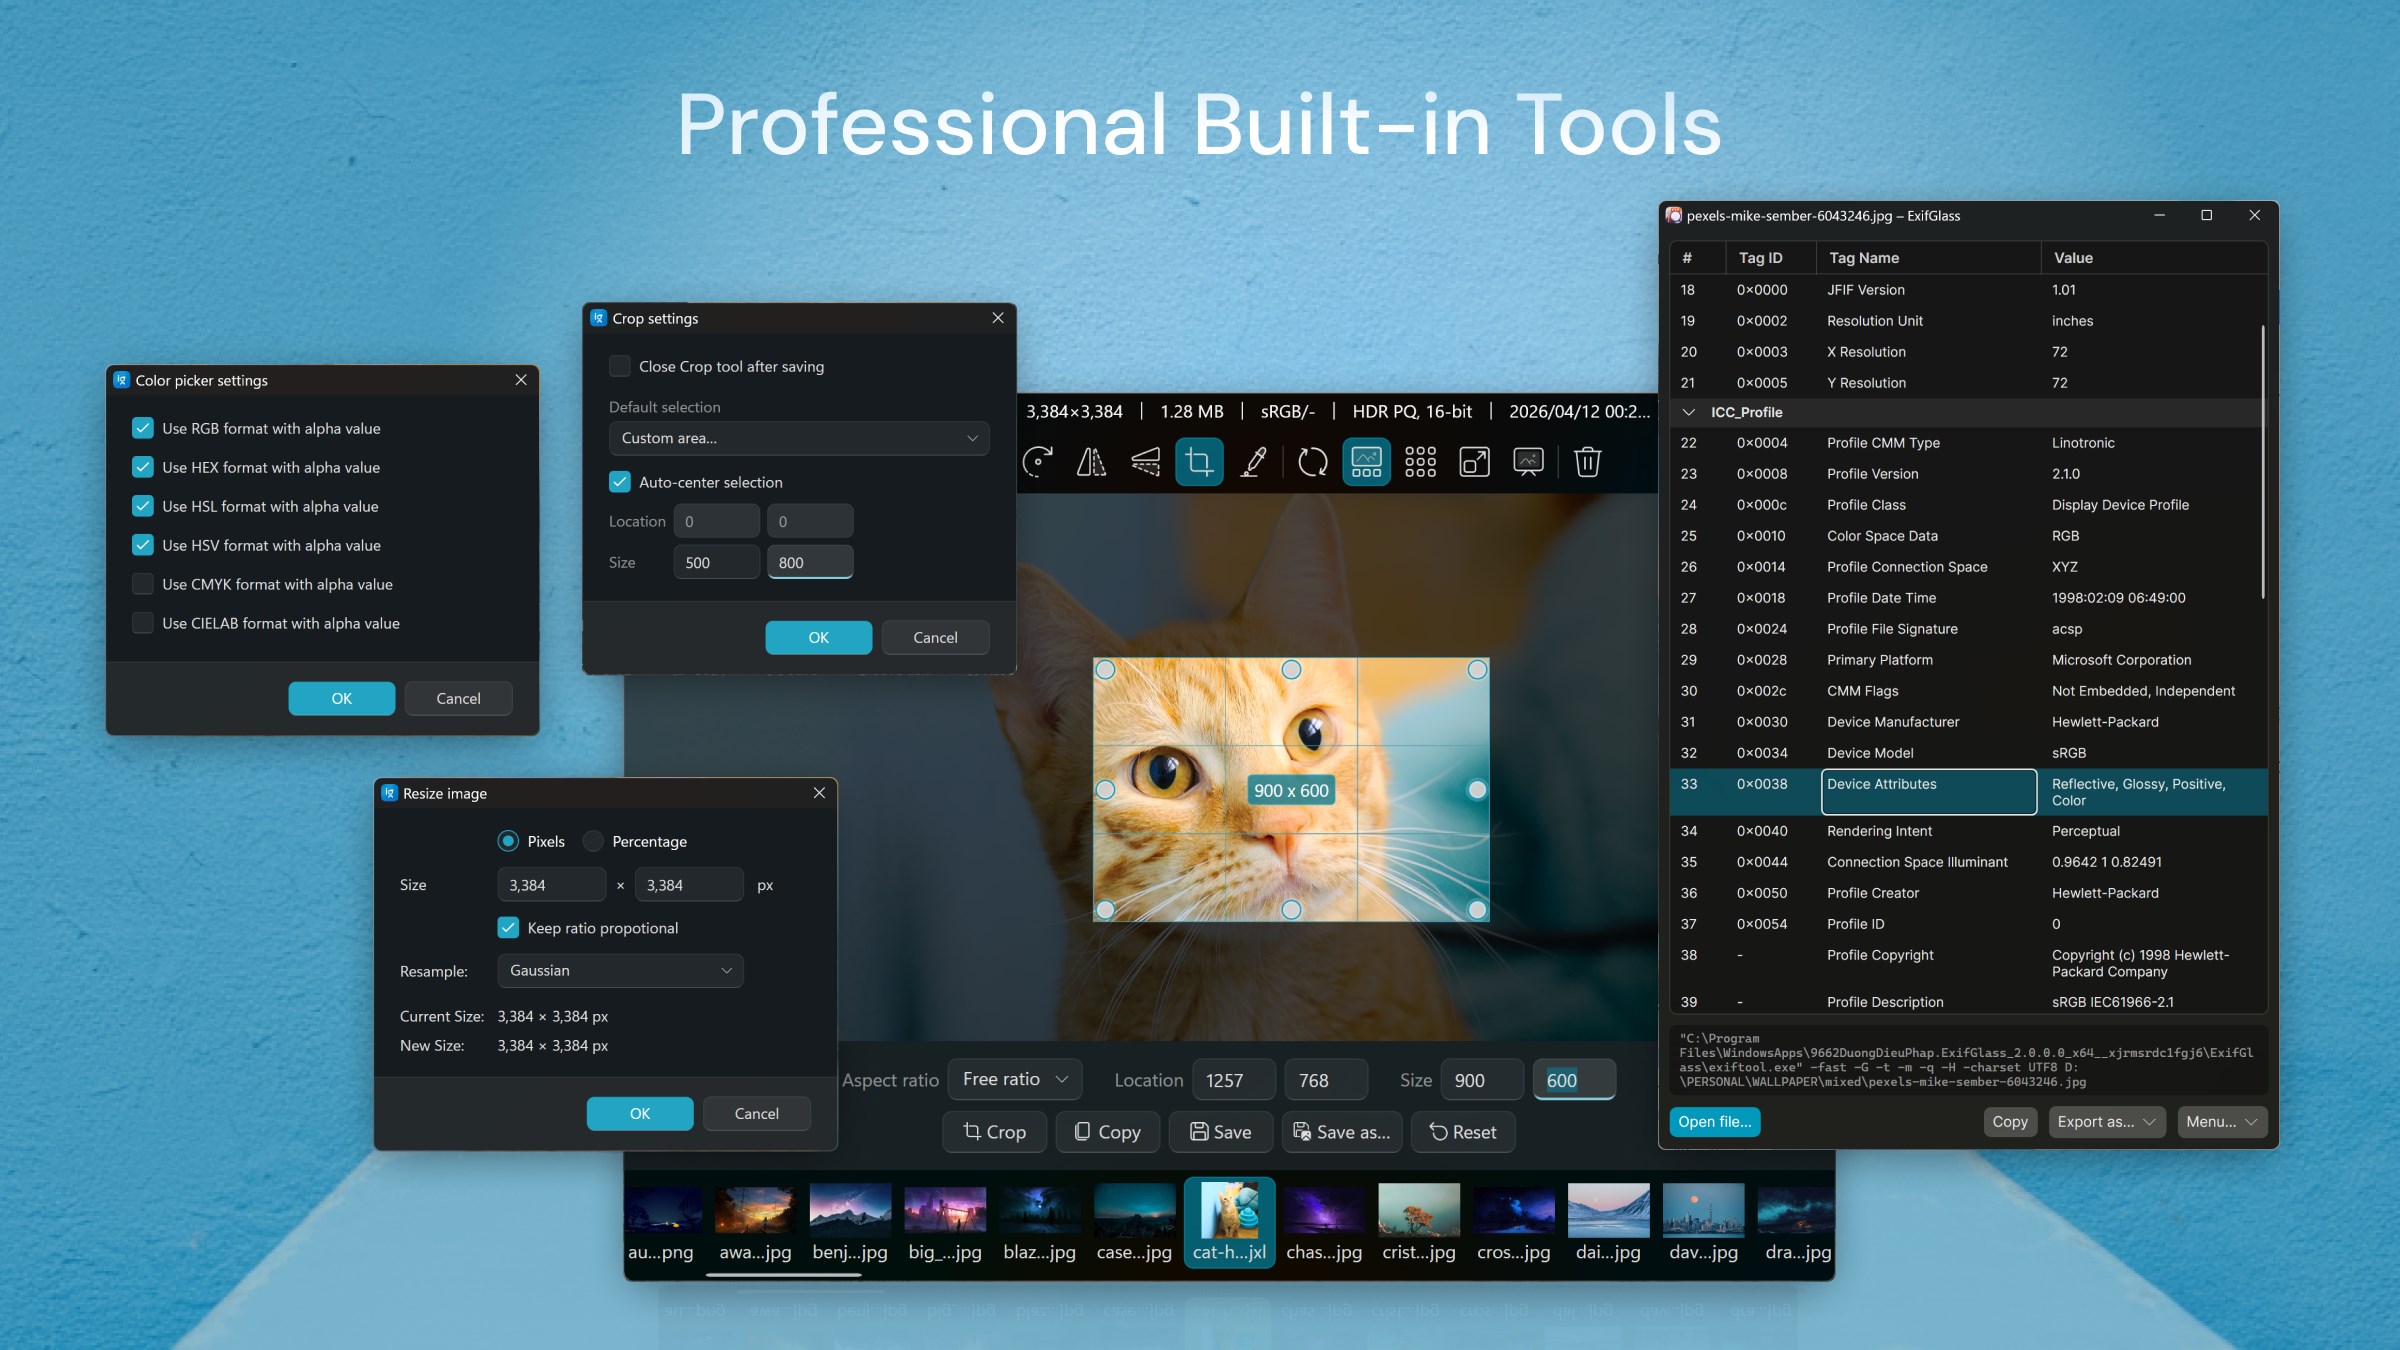
Task: Select the Device Attributes row
Action: click(1968, 792)
